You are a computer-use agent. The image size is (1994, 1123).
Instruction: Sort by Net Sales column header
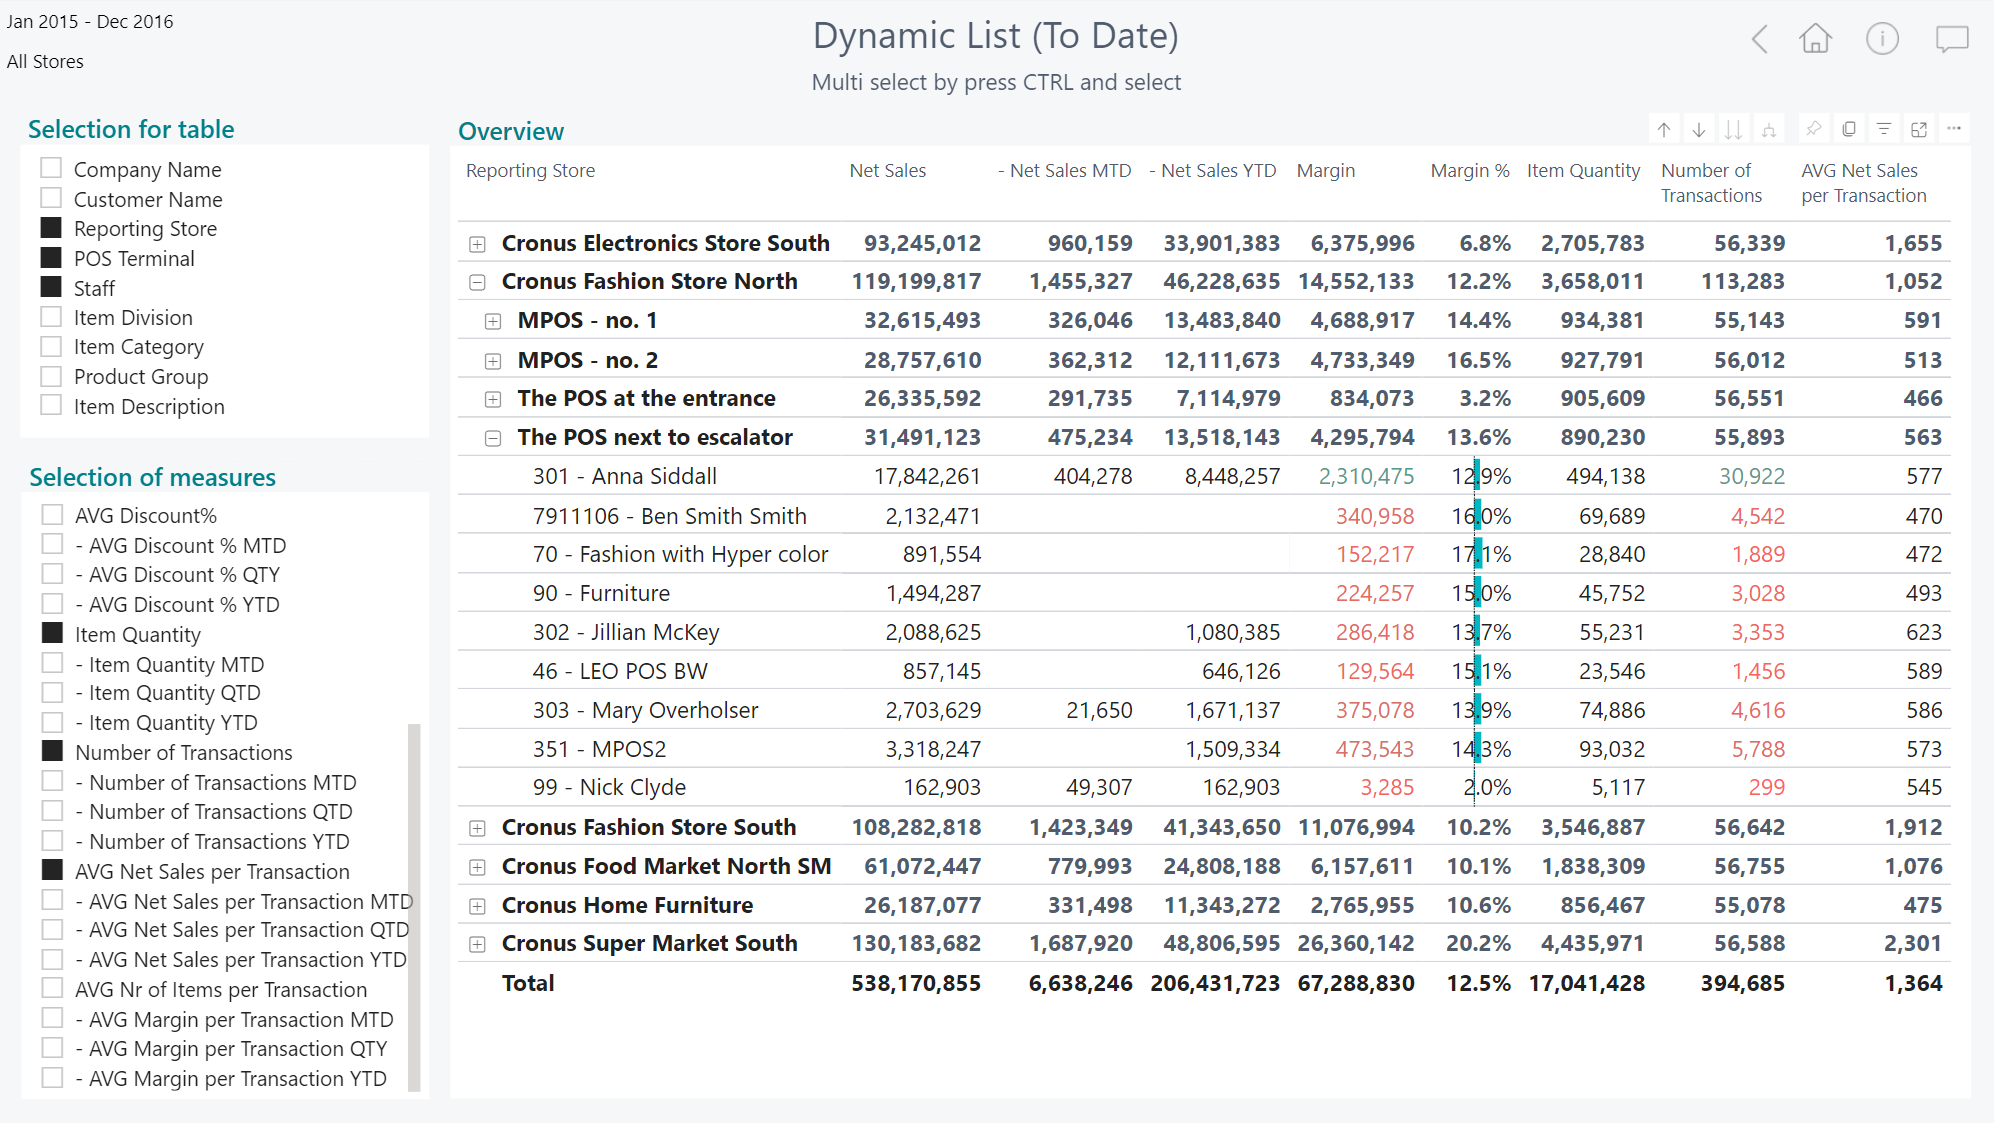[887, 171]
